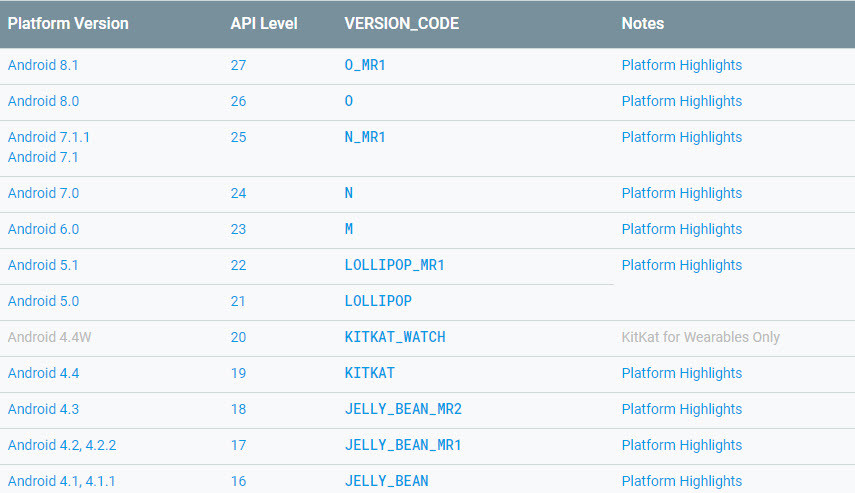Open the KITKAT version code link
Viewport: 855px width, 493px height.
(x=370, y=374)
